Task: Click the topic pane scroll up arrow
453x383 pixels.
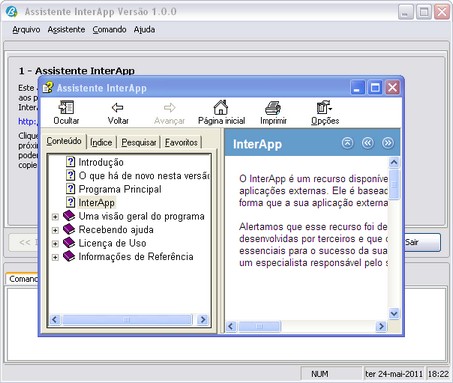Action: tap(394, 162)
